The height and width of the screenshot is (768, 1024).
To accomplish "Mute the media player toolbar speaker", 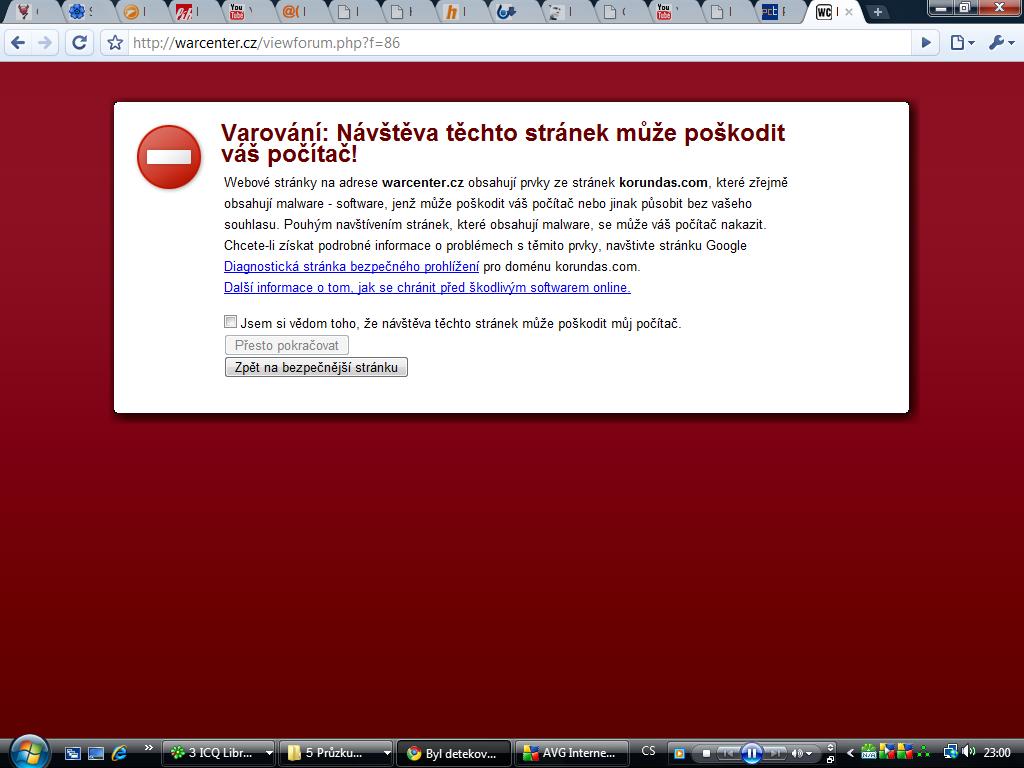I will pyautogui.click(x=797, y=754).
